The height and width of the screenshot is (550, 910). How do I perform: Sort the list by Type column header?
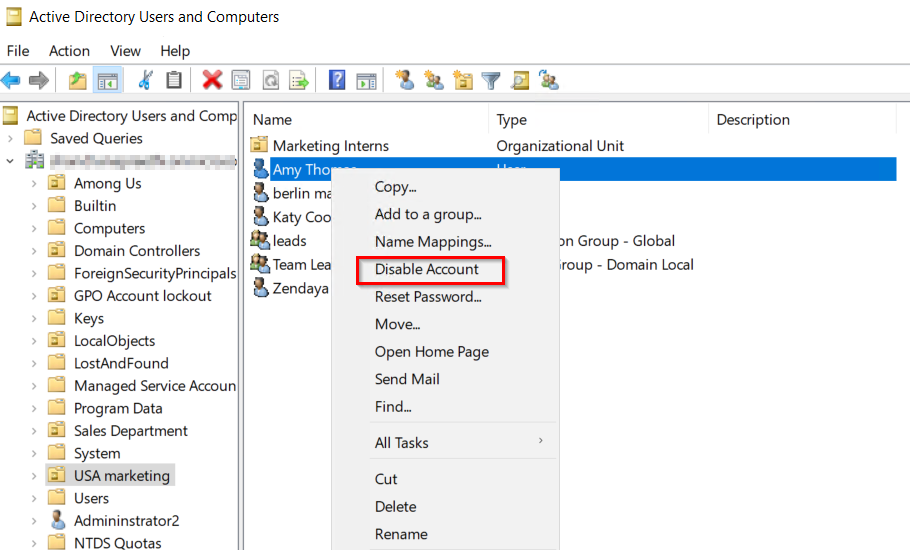click(512, 120)
